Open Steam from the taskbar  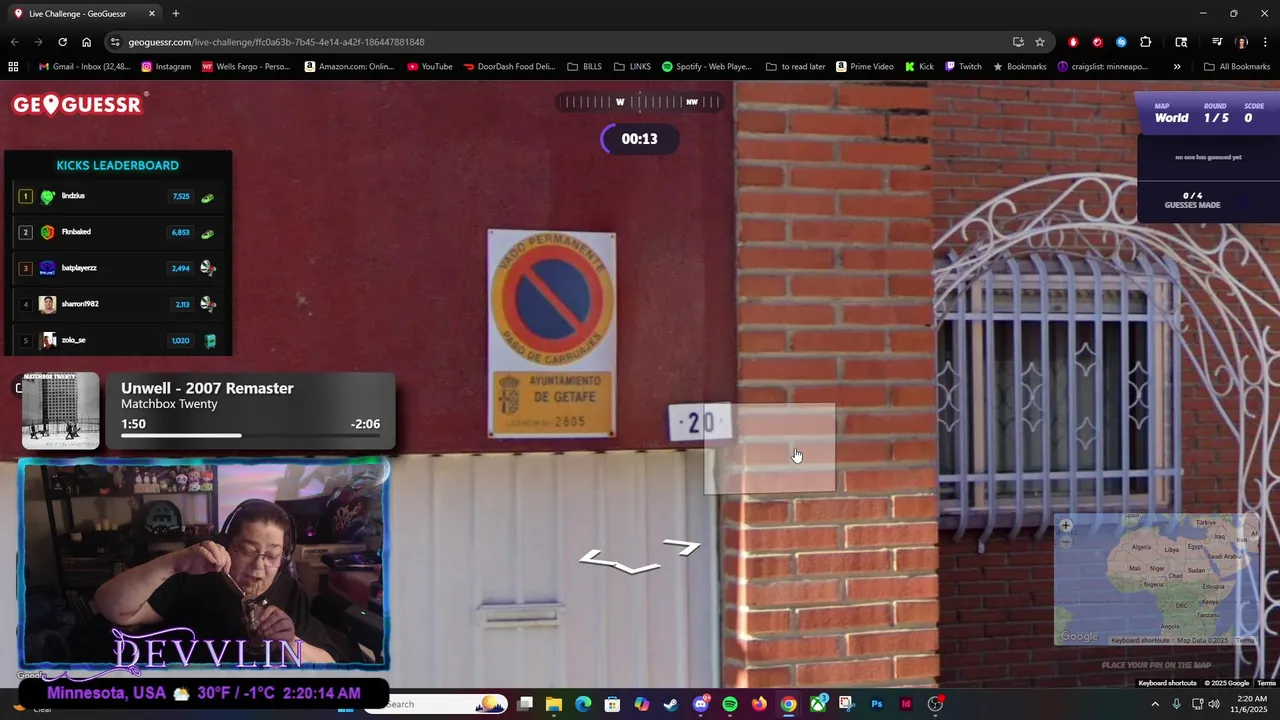coord(671,704)
